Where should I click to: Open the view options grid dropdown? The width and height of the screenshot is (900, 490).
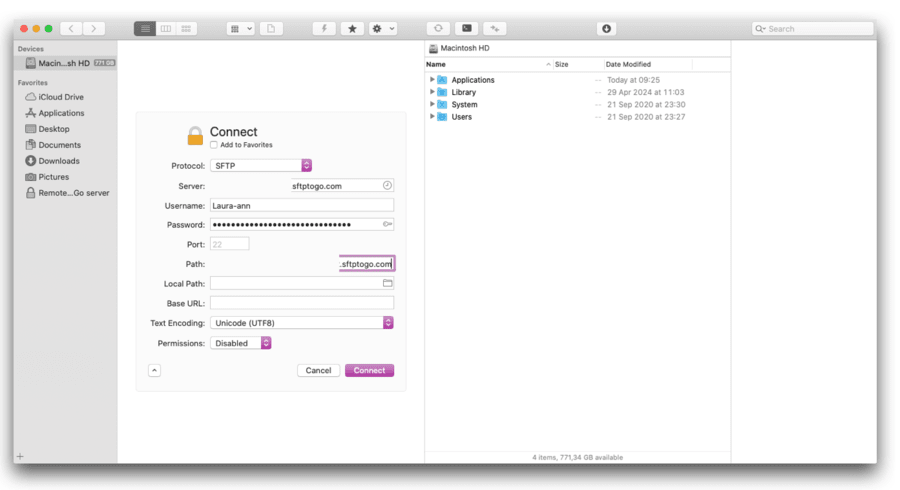(240, 28)
